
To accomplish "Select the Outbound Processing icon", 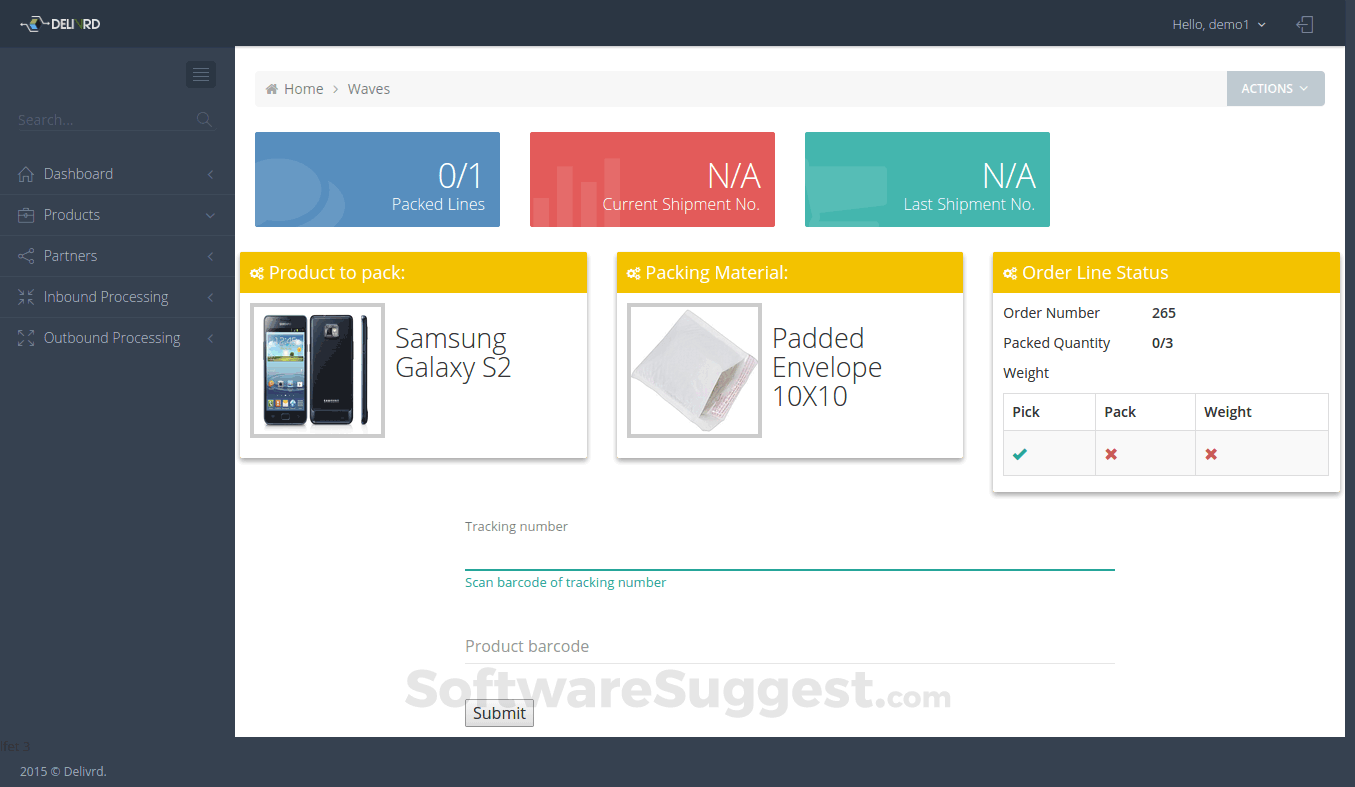I will pyautogui.click(x=24, y=337).
